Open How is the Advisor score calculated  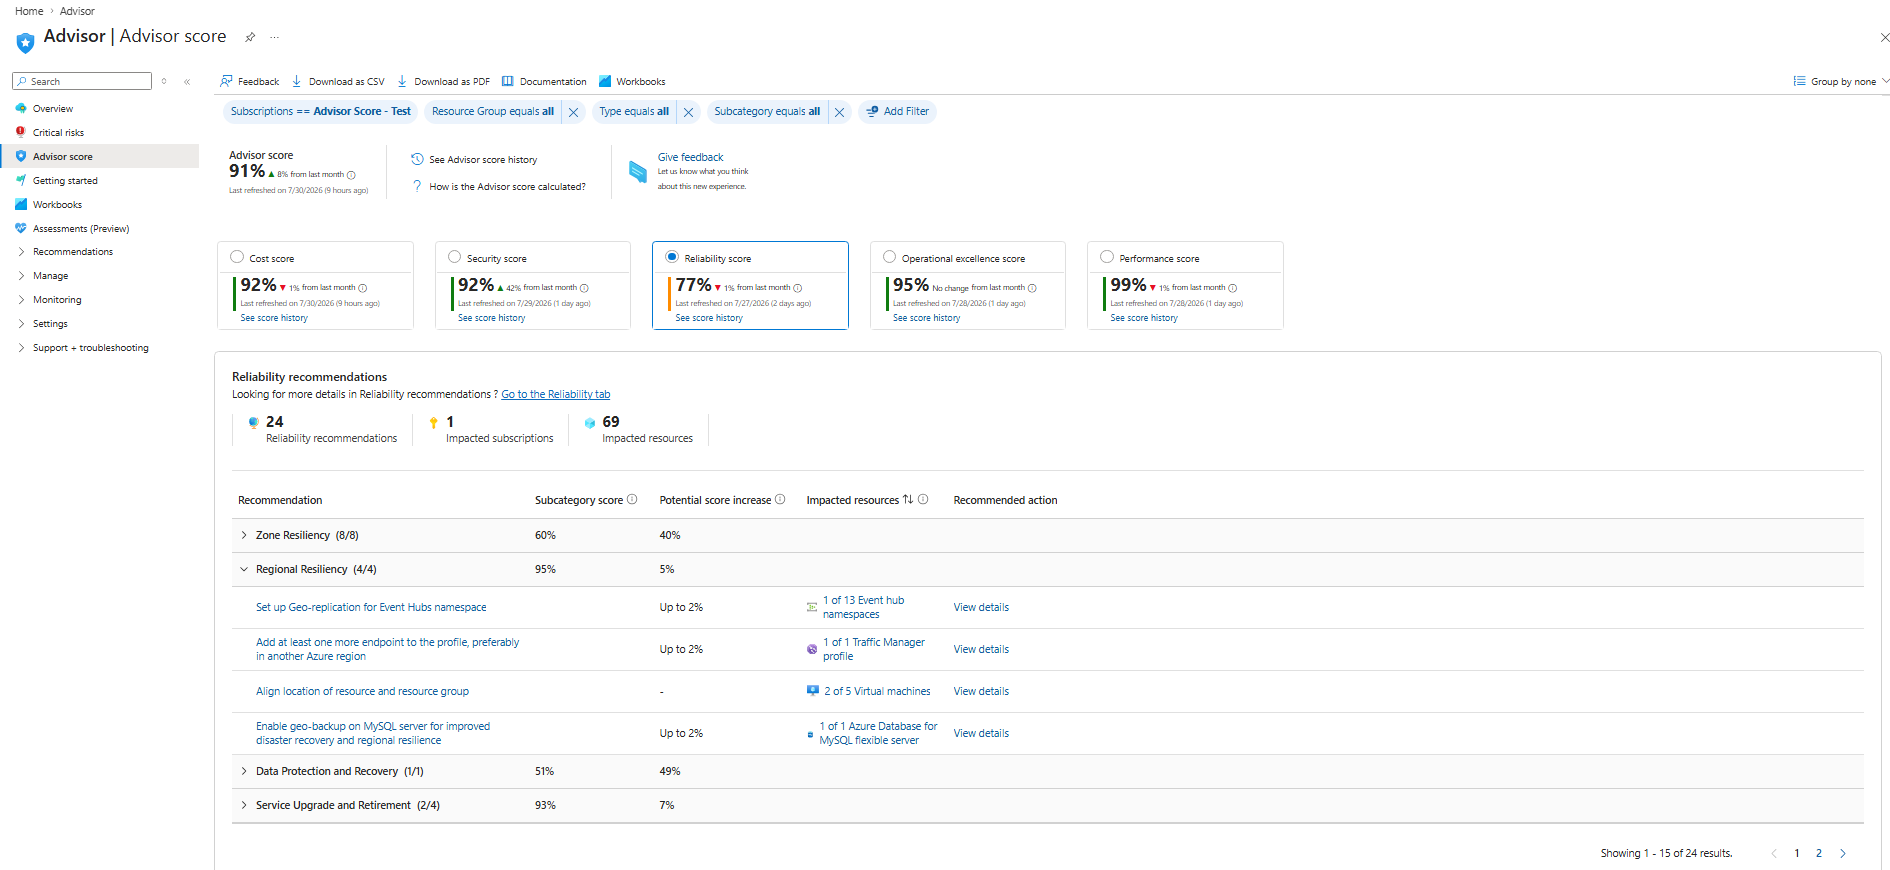tap(507, 187)
